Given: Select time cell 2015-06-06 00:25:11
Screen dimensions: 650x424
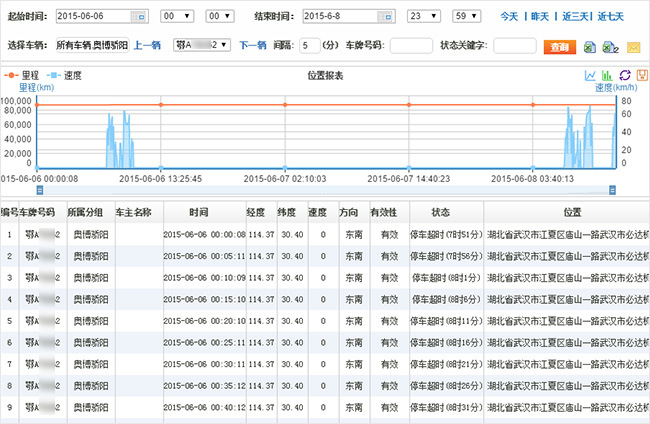Looking at the screenshot, I should point(205,342).
